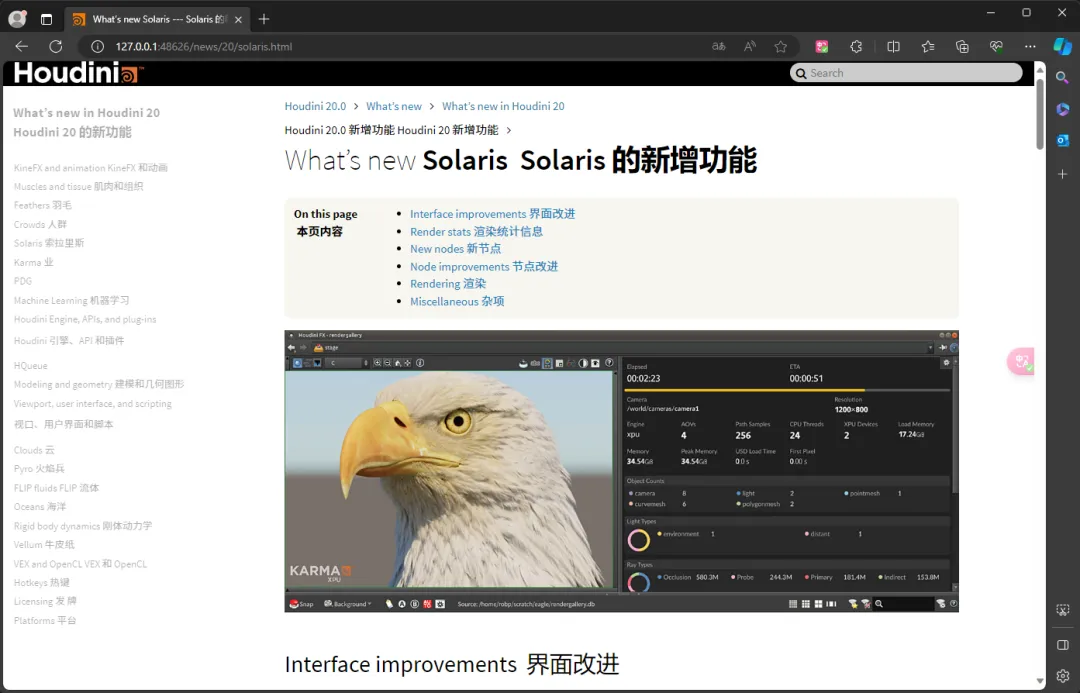The image size is (1080, 693).
Task: Jump to Miscellaneous section link
Action: coord(457,302)
